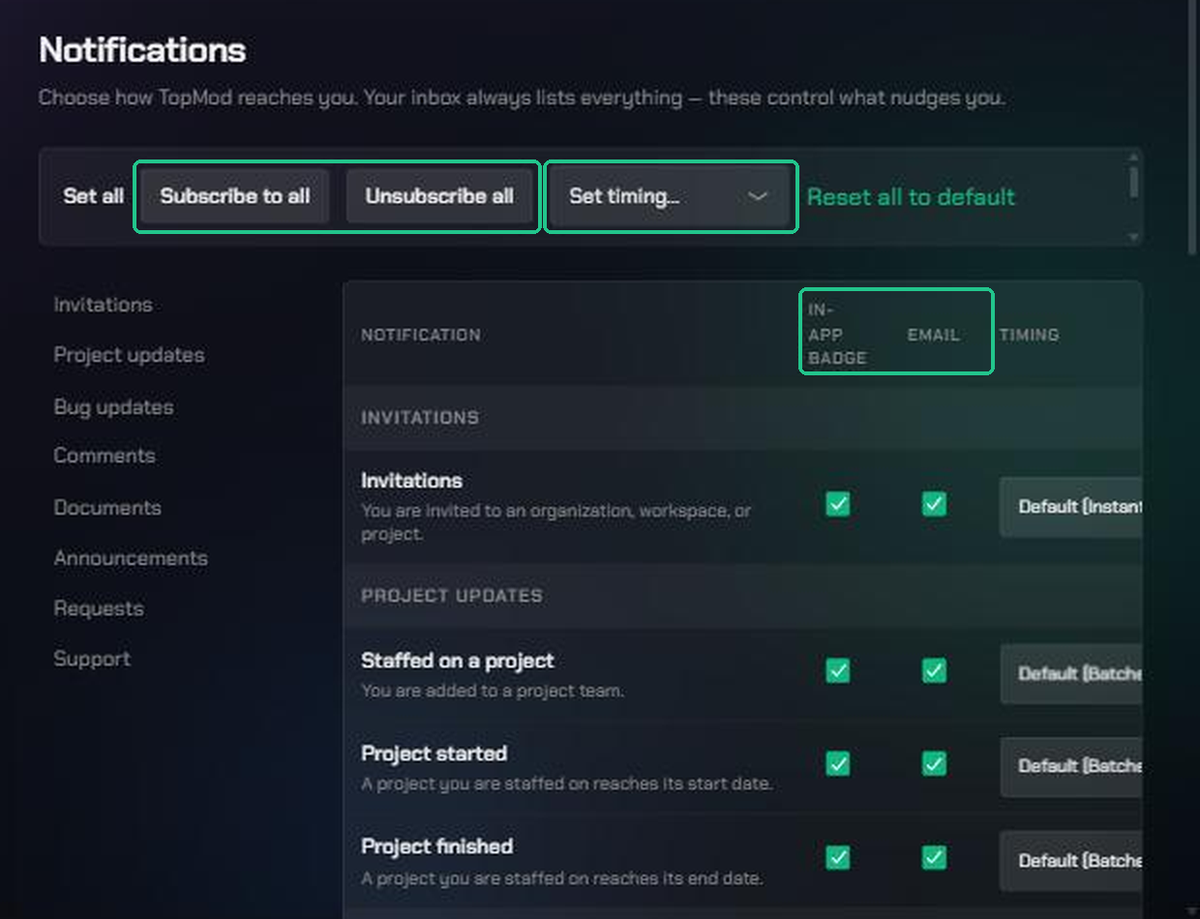
Task: Disable in-app badge for Project finished
Action: (x=838, y=858)
